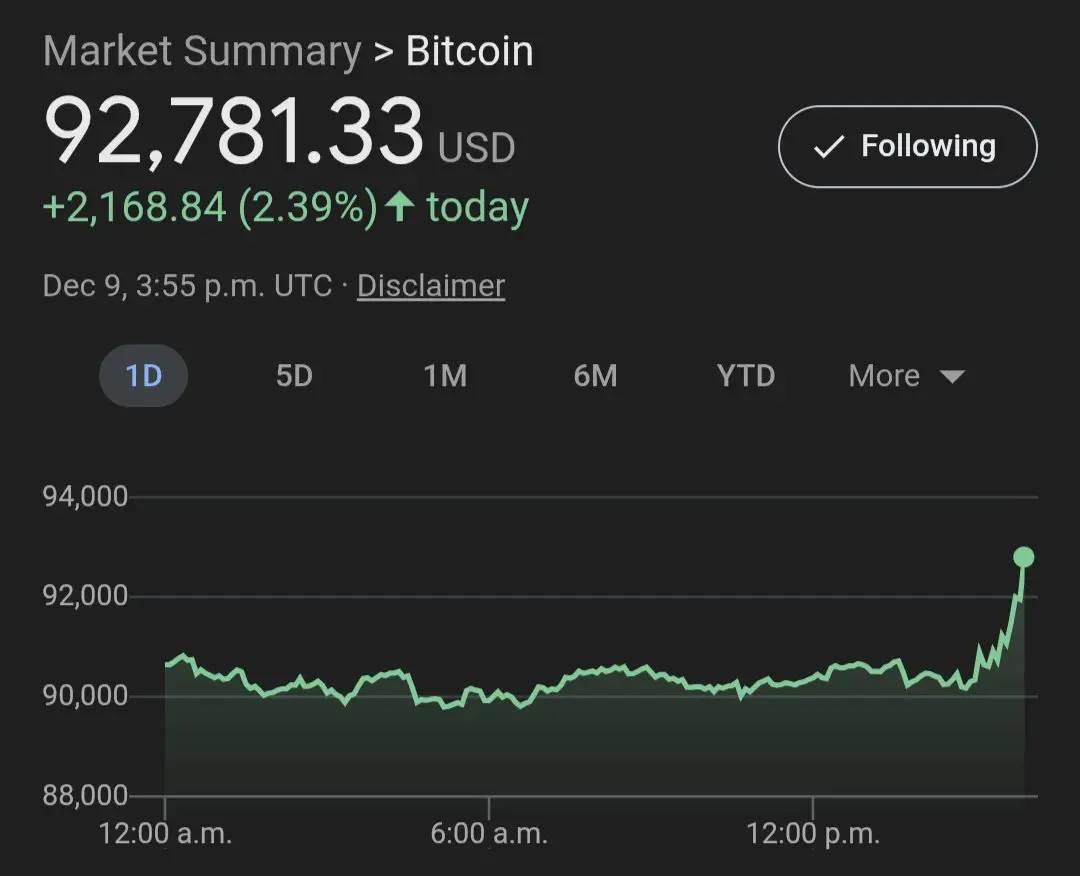Click the +2,168.84 (2.39%) change text
Screen dimensions: 1080x876
[210, 207]
